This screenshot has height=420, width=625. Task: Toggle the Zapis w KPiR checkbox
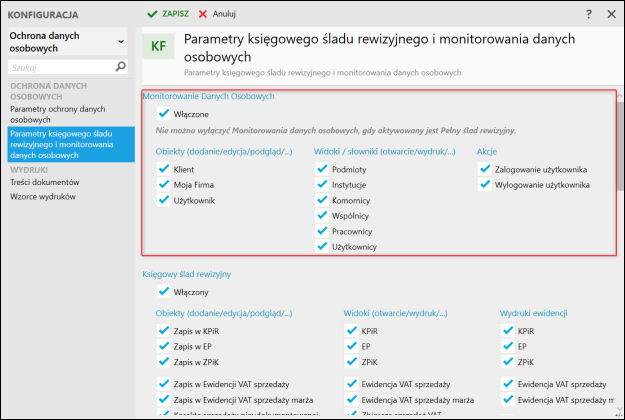[x=164, y=330]
